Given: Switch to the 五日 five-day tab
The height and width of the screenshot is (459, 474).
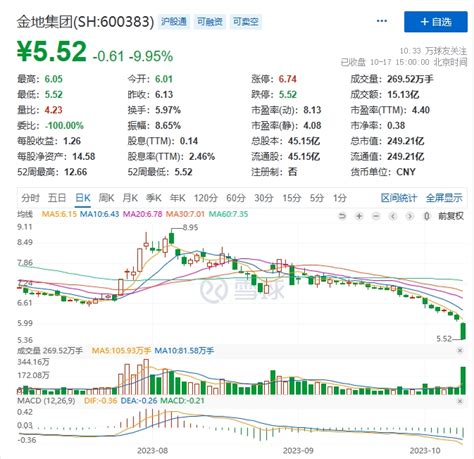Looking at the screenshot, I should 57,198.
